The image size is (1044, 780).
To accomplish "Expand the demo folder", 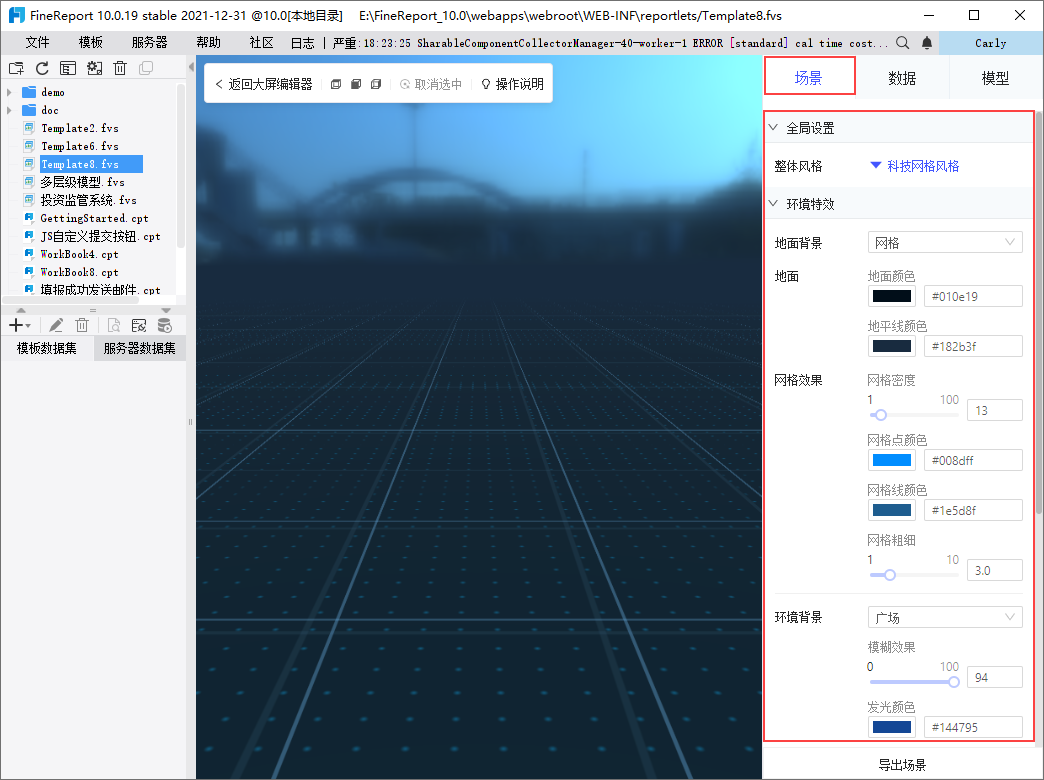I will click(9, 92).
